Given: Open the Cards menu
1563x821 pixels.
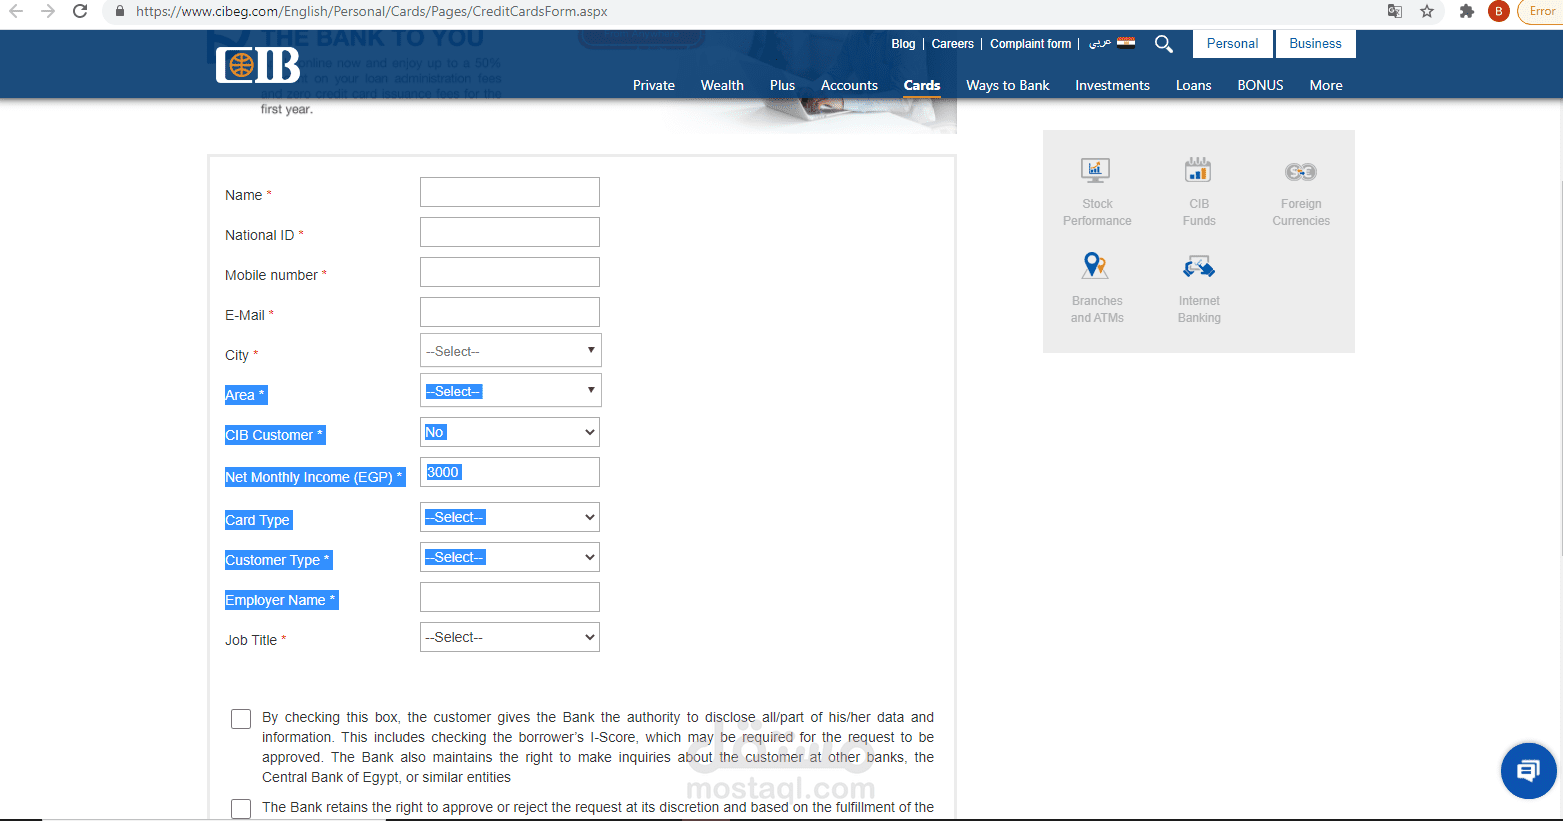Looking at the screenshot, I should (922, 85).
